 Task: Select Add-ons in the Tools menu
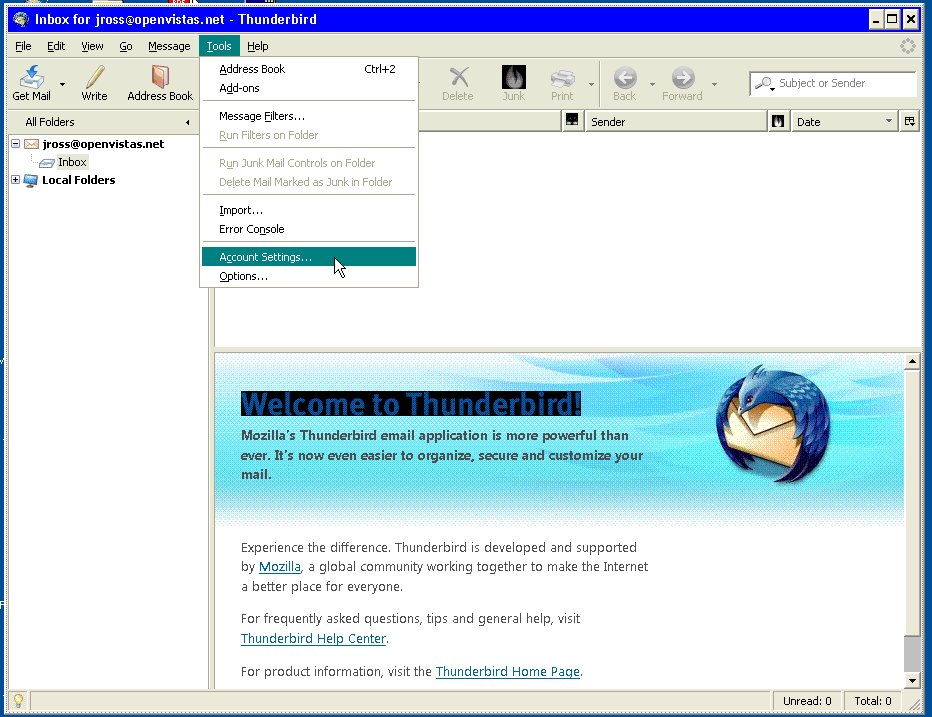[309, 88]
